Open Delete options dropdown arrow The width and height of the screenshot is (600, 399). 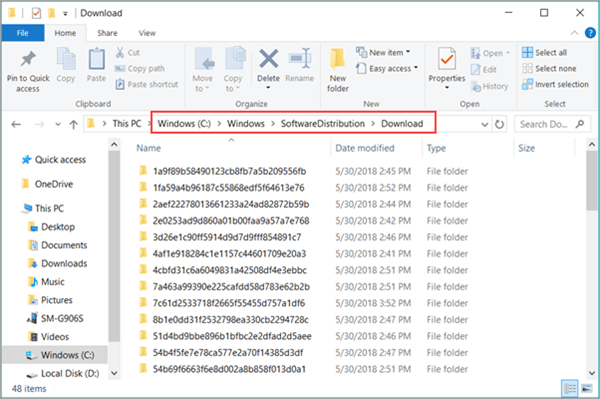268,88
